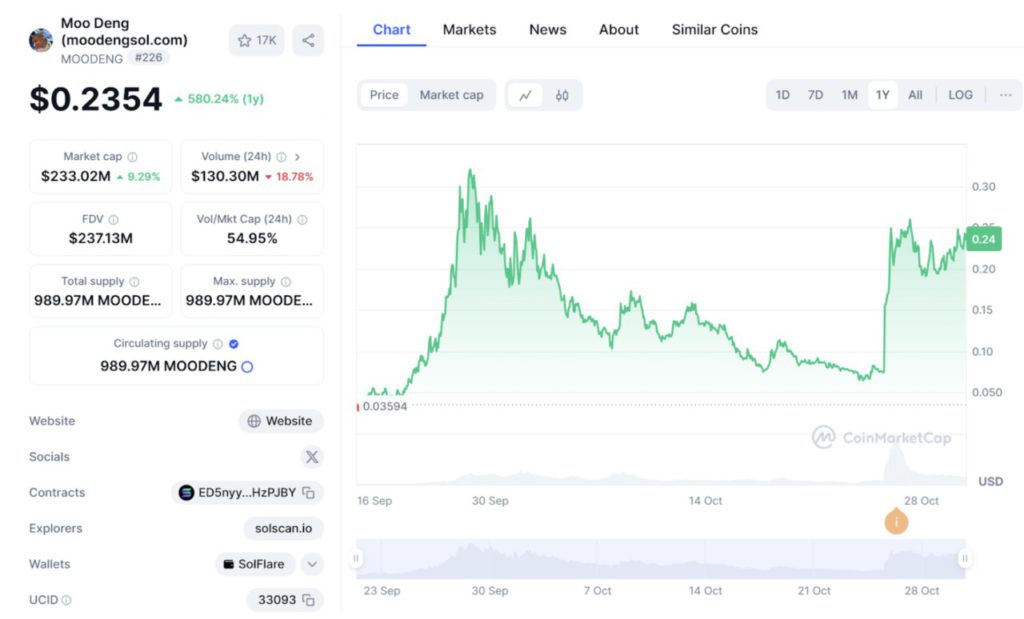Click right handle of range slider

point(965,559)
